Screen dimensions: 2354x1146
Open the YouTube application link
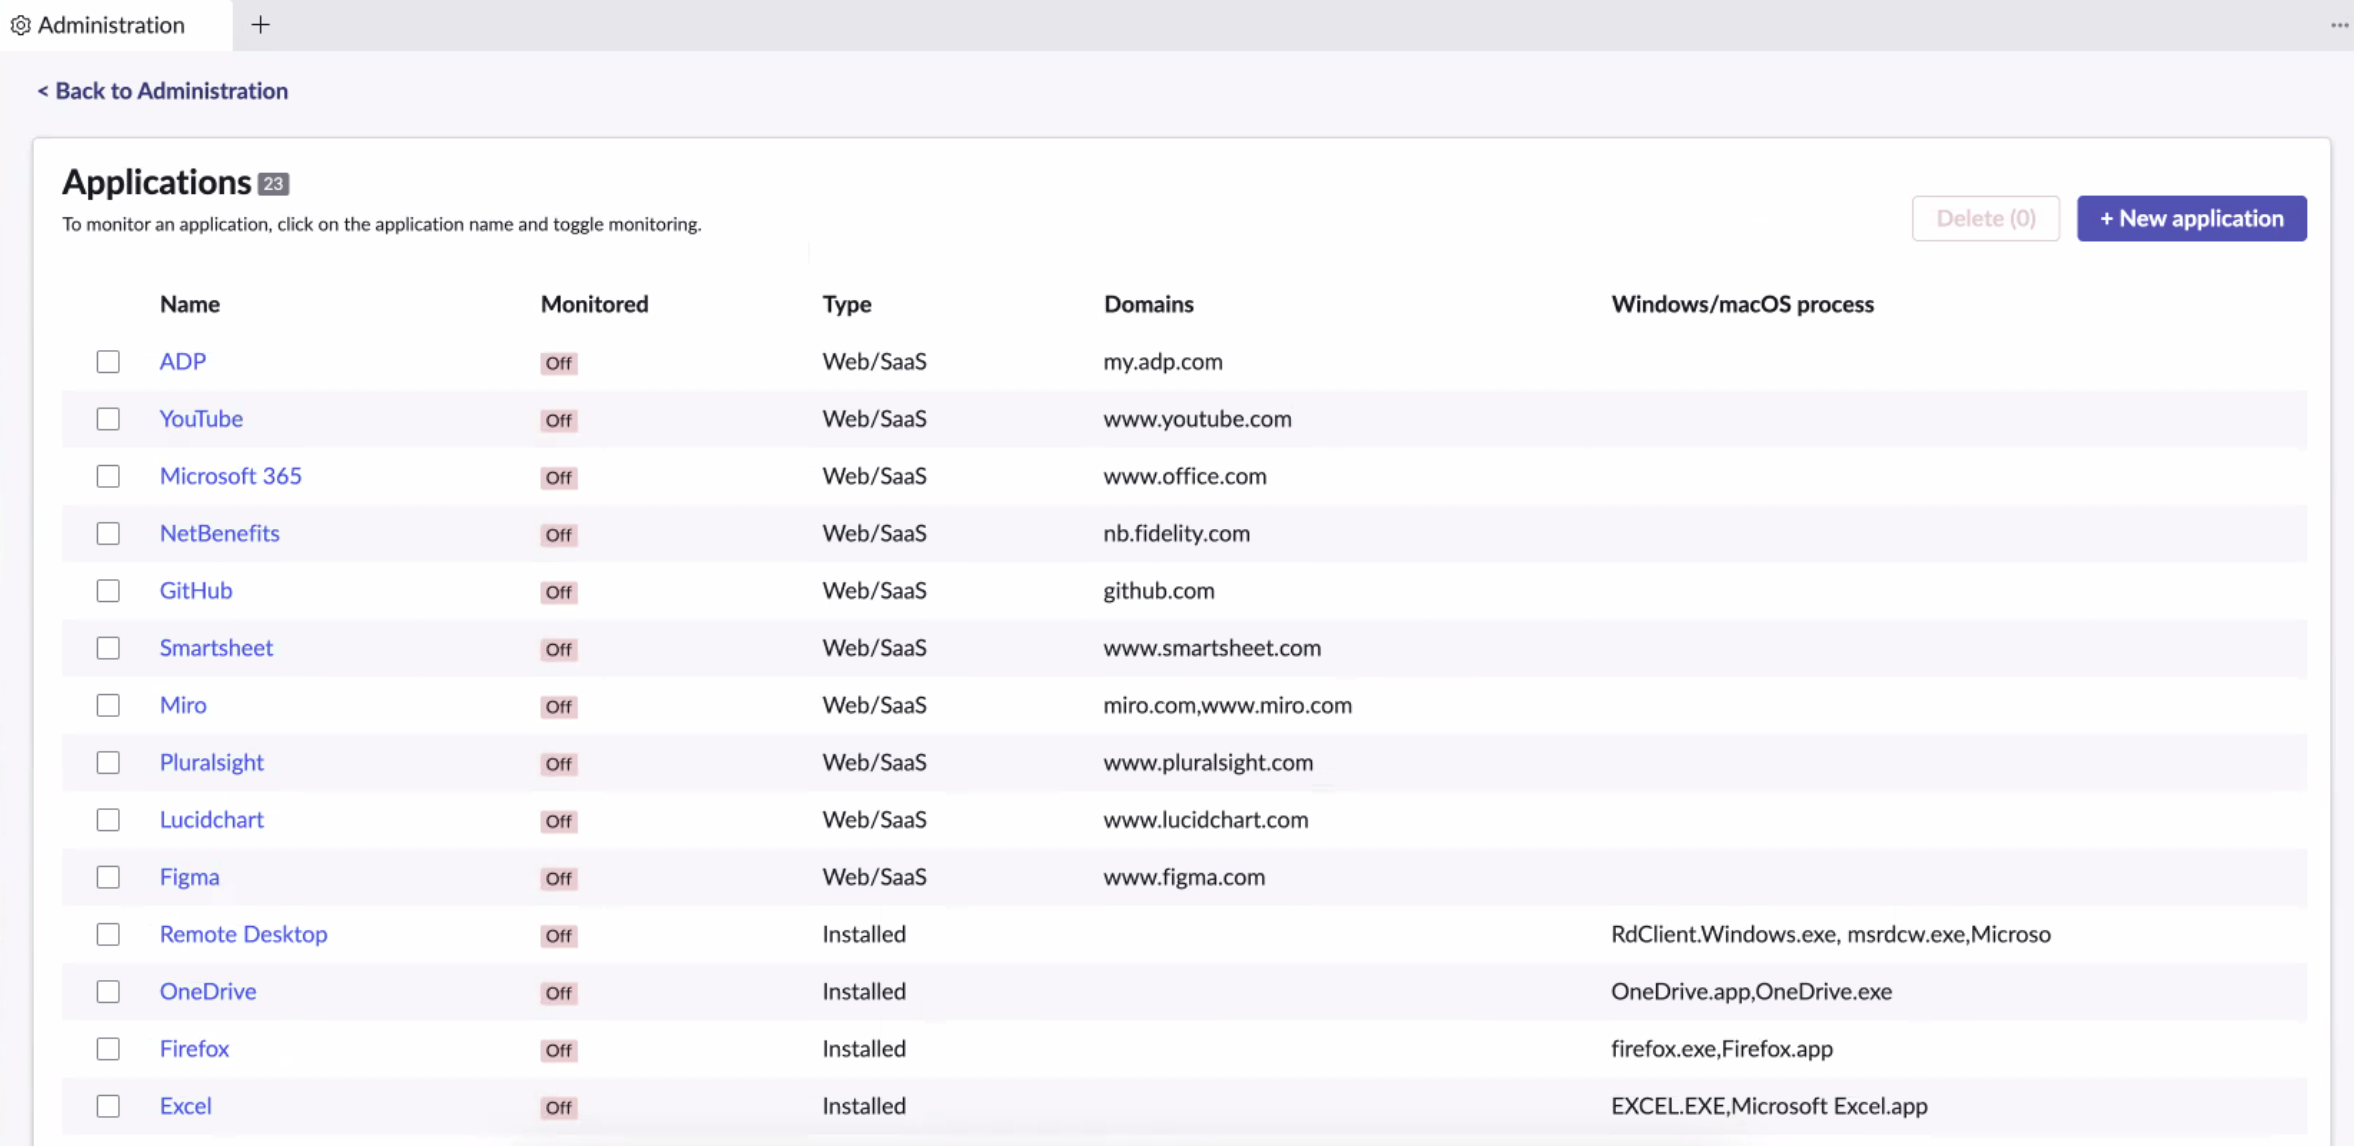pos(201,418)
